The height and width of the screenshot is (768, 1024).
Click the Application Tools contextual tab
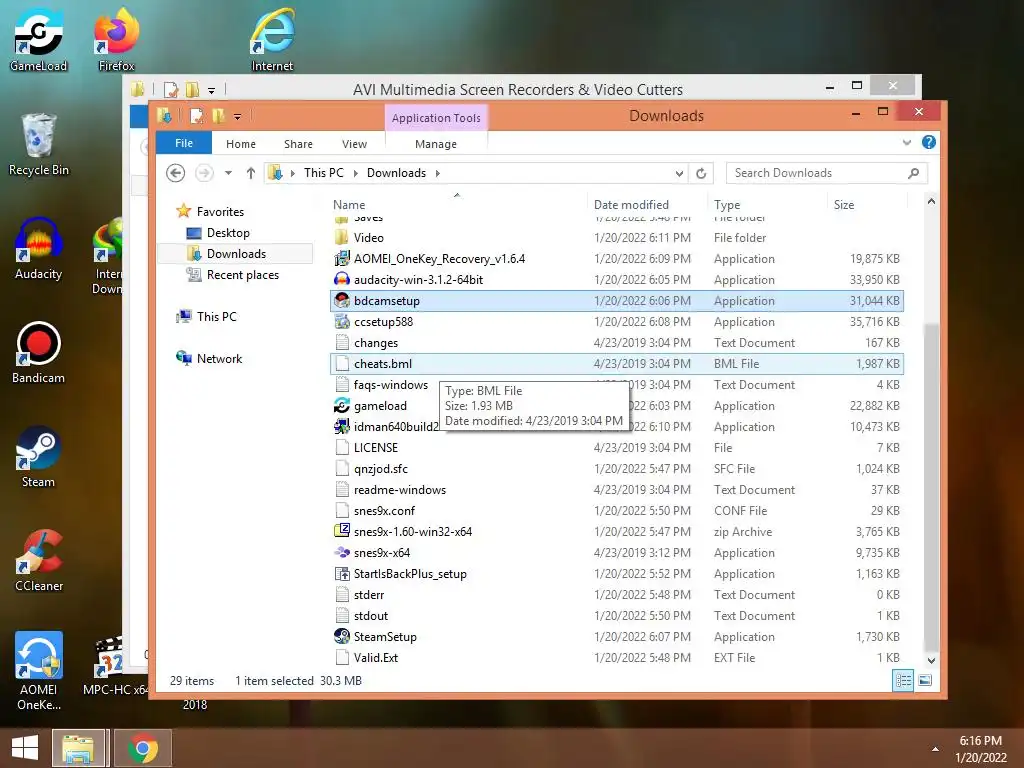(x=436, y=118)
